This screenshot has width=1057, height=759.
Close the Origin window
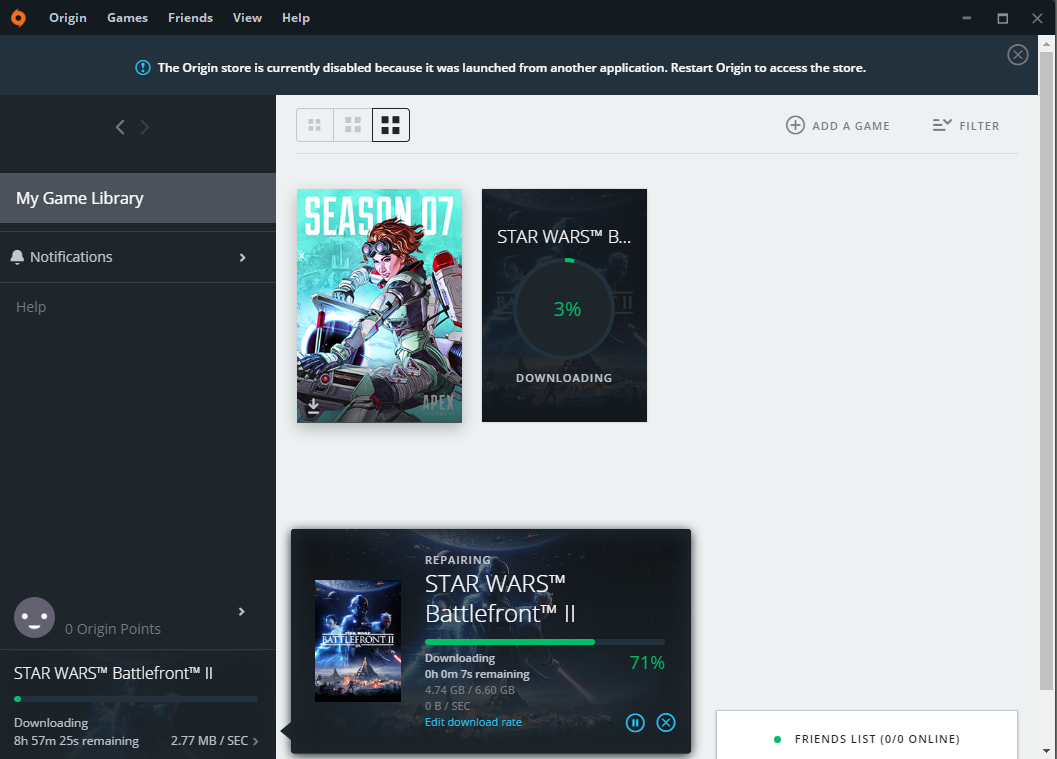(1037, 18)
